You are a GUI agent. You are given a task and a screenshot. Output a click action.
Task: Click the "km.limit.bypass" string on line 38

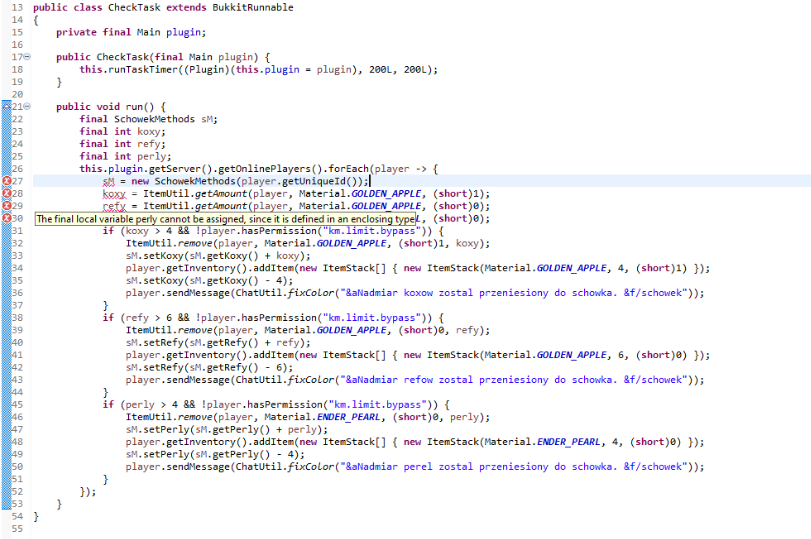(x=372, y=318)
